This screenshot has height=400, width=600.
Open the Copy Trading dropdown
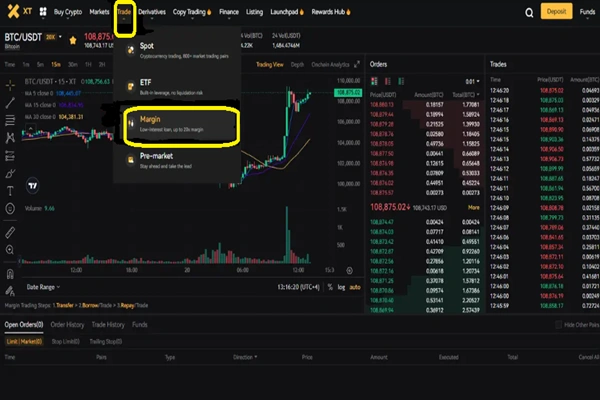pyautogui.click(x=192, y=13)
